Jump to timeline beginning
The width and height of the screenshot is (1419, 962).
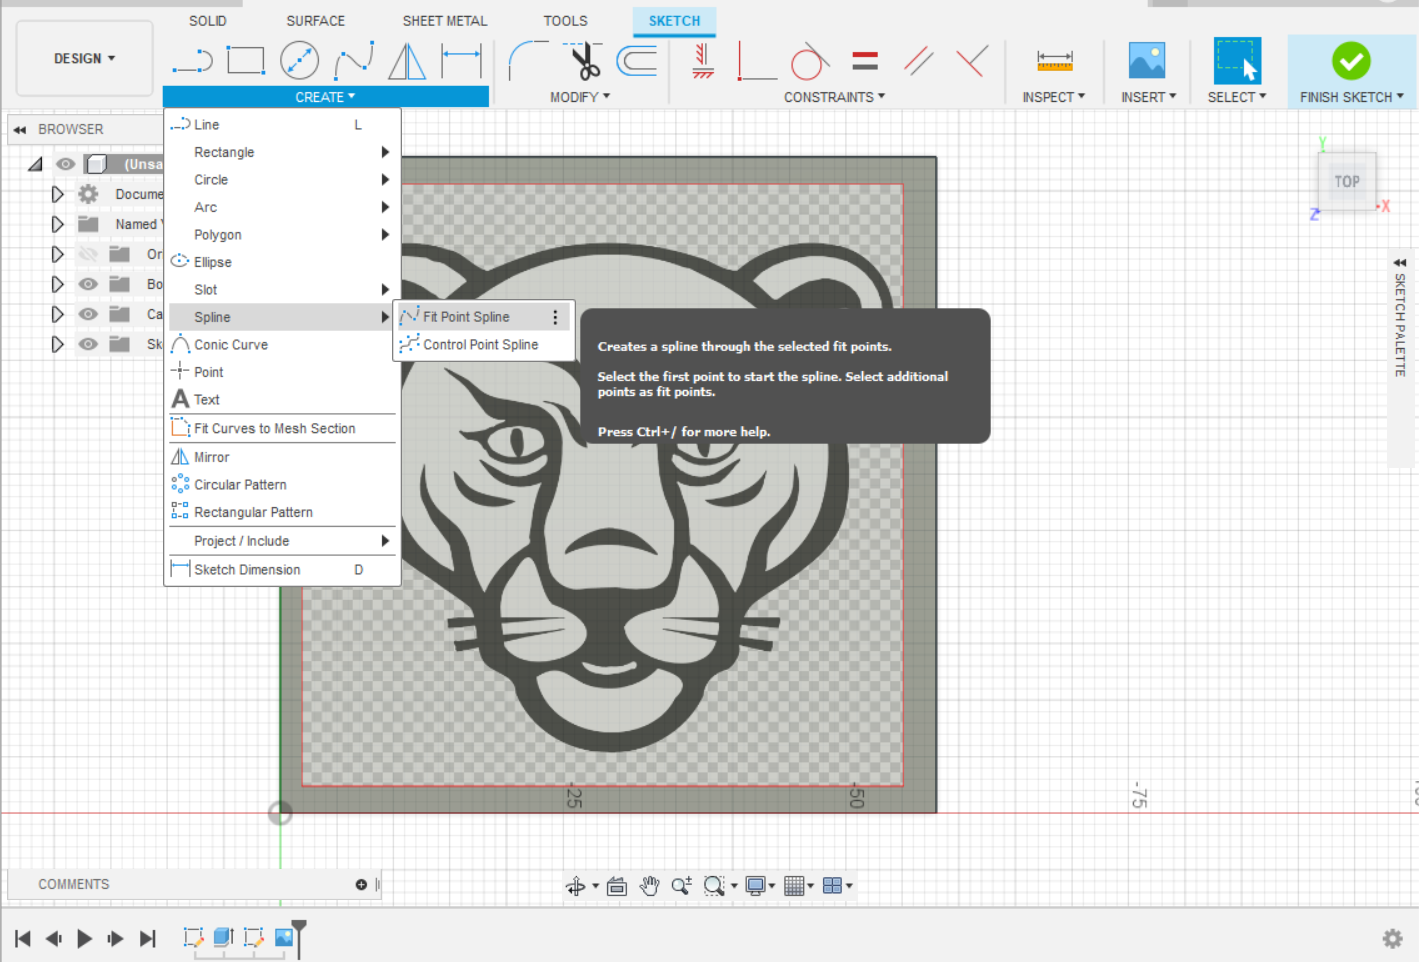[23, 938]
